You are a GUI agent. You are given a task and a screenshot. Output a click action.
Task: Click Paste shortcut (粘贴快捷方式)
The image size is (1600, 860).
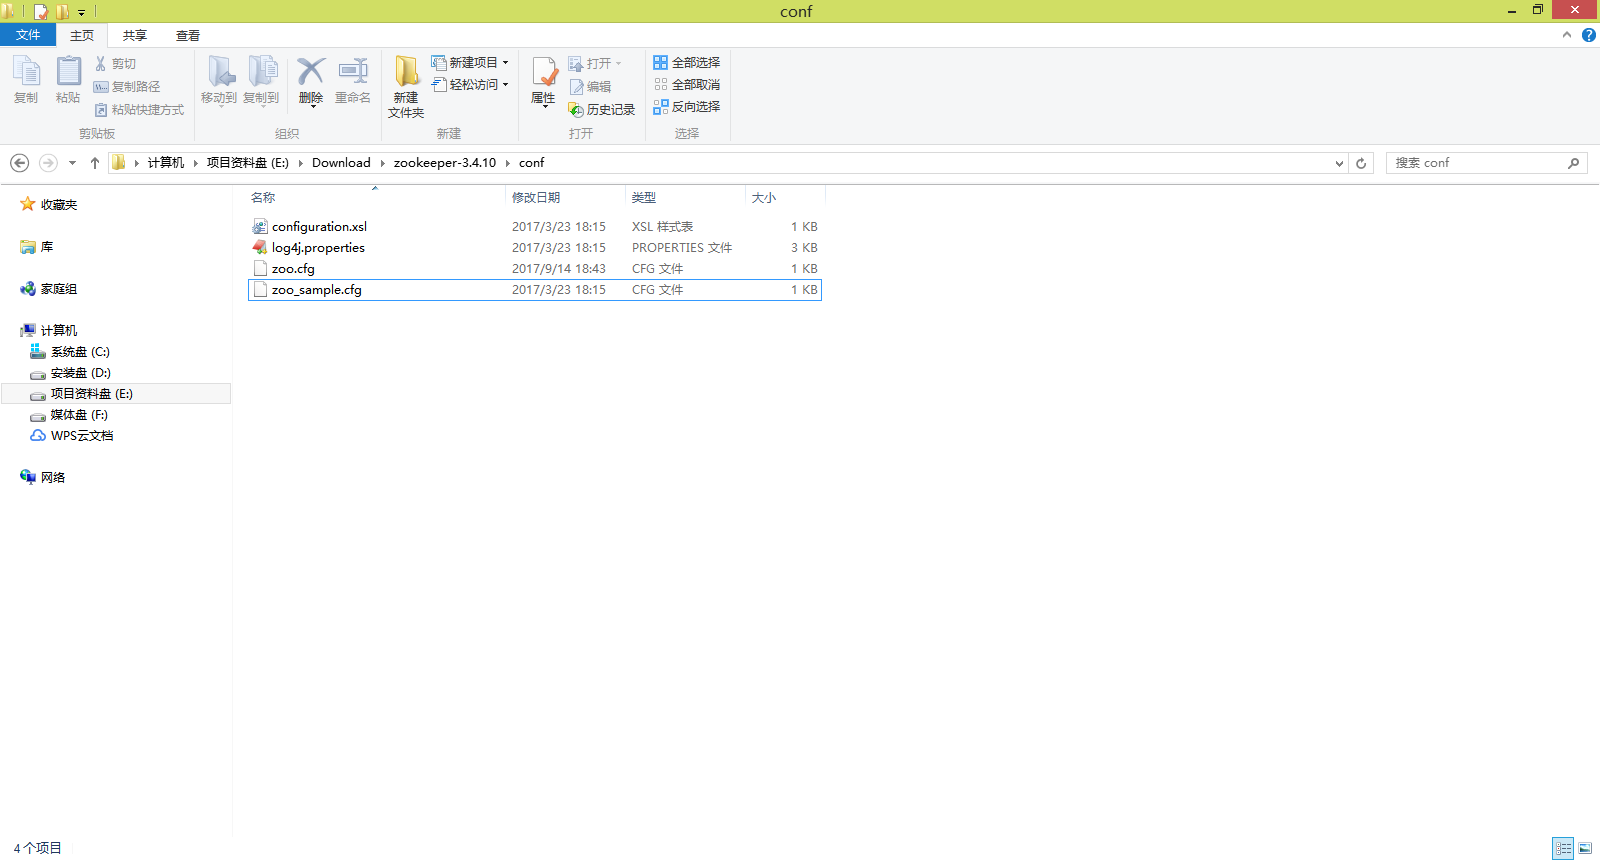pos(139,109)
